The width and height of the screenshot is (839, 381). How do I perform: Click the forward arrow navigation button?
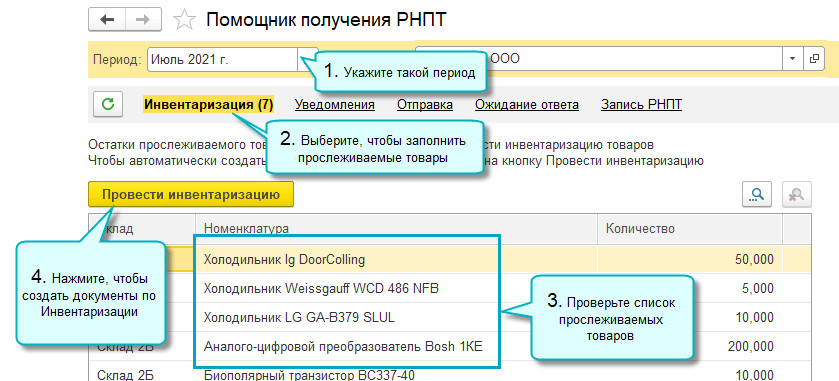[143, 20]
